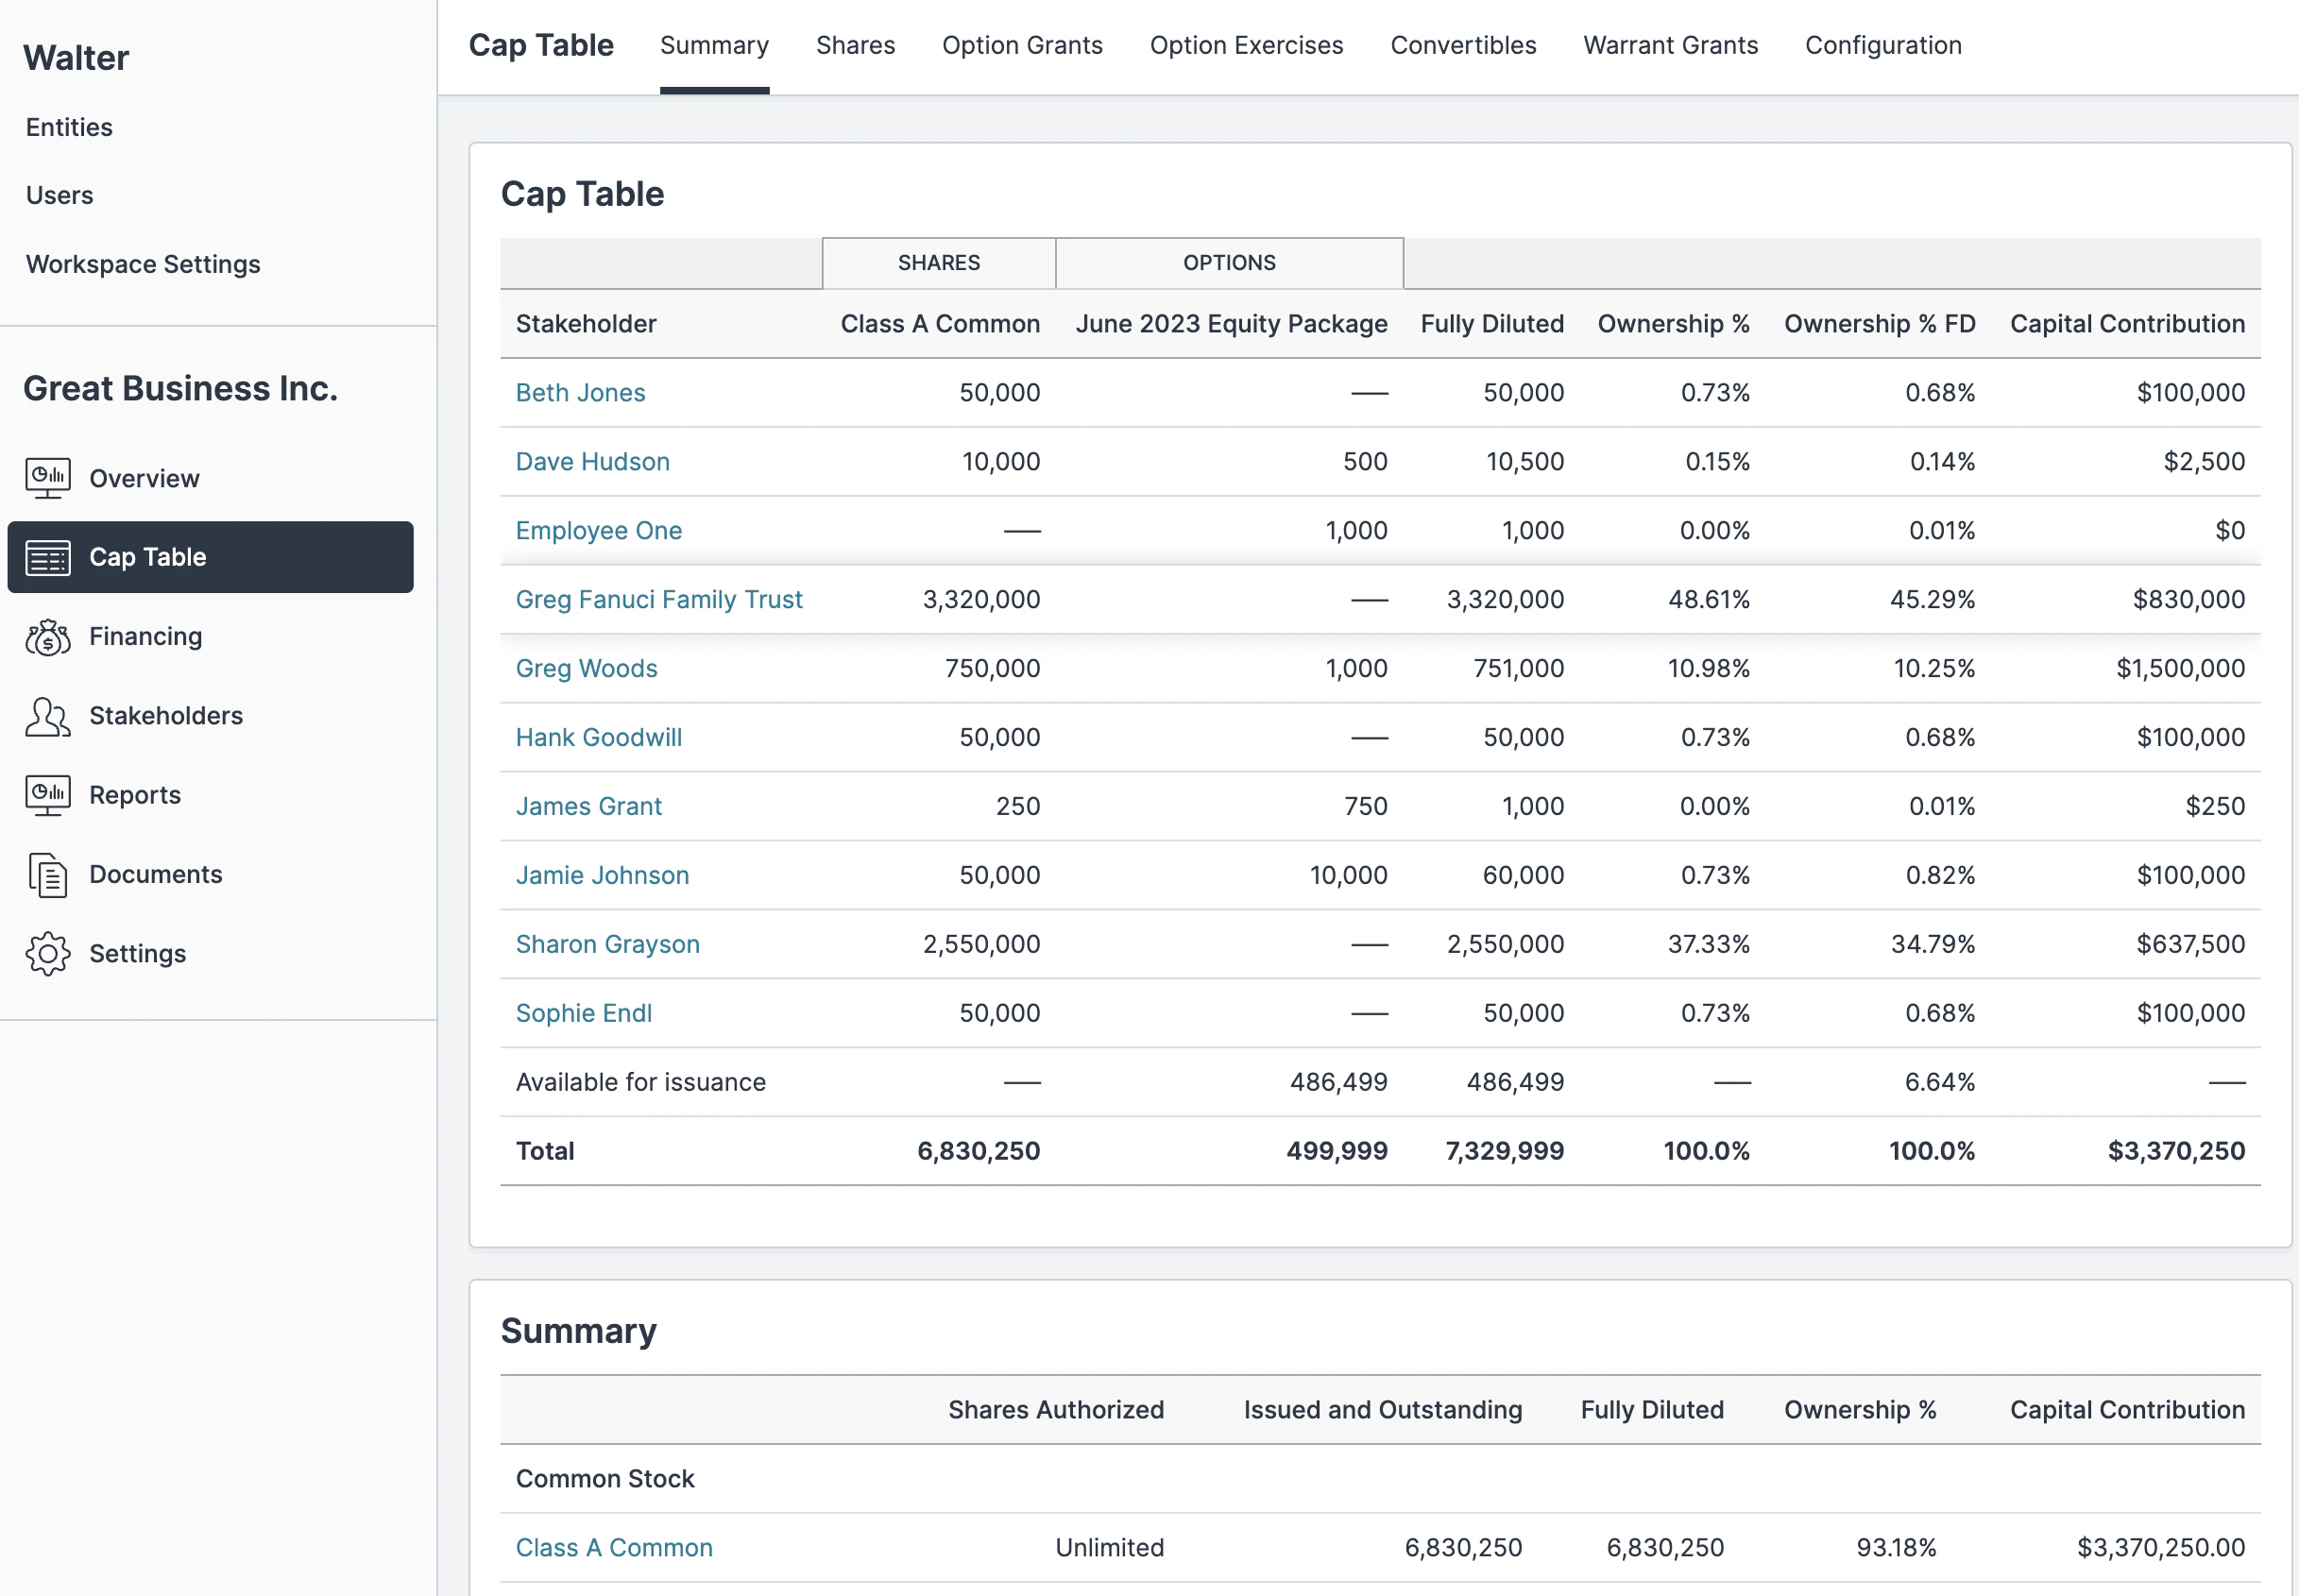Open Documents via the pages icon
This screenshot has height=1596, width=2299.
click(x=46, y=874)
